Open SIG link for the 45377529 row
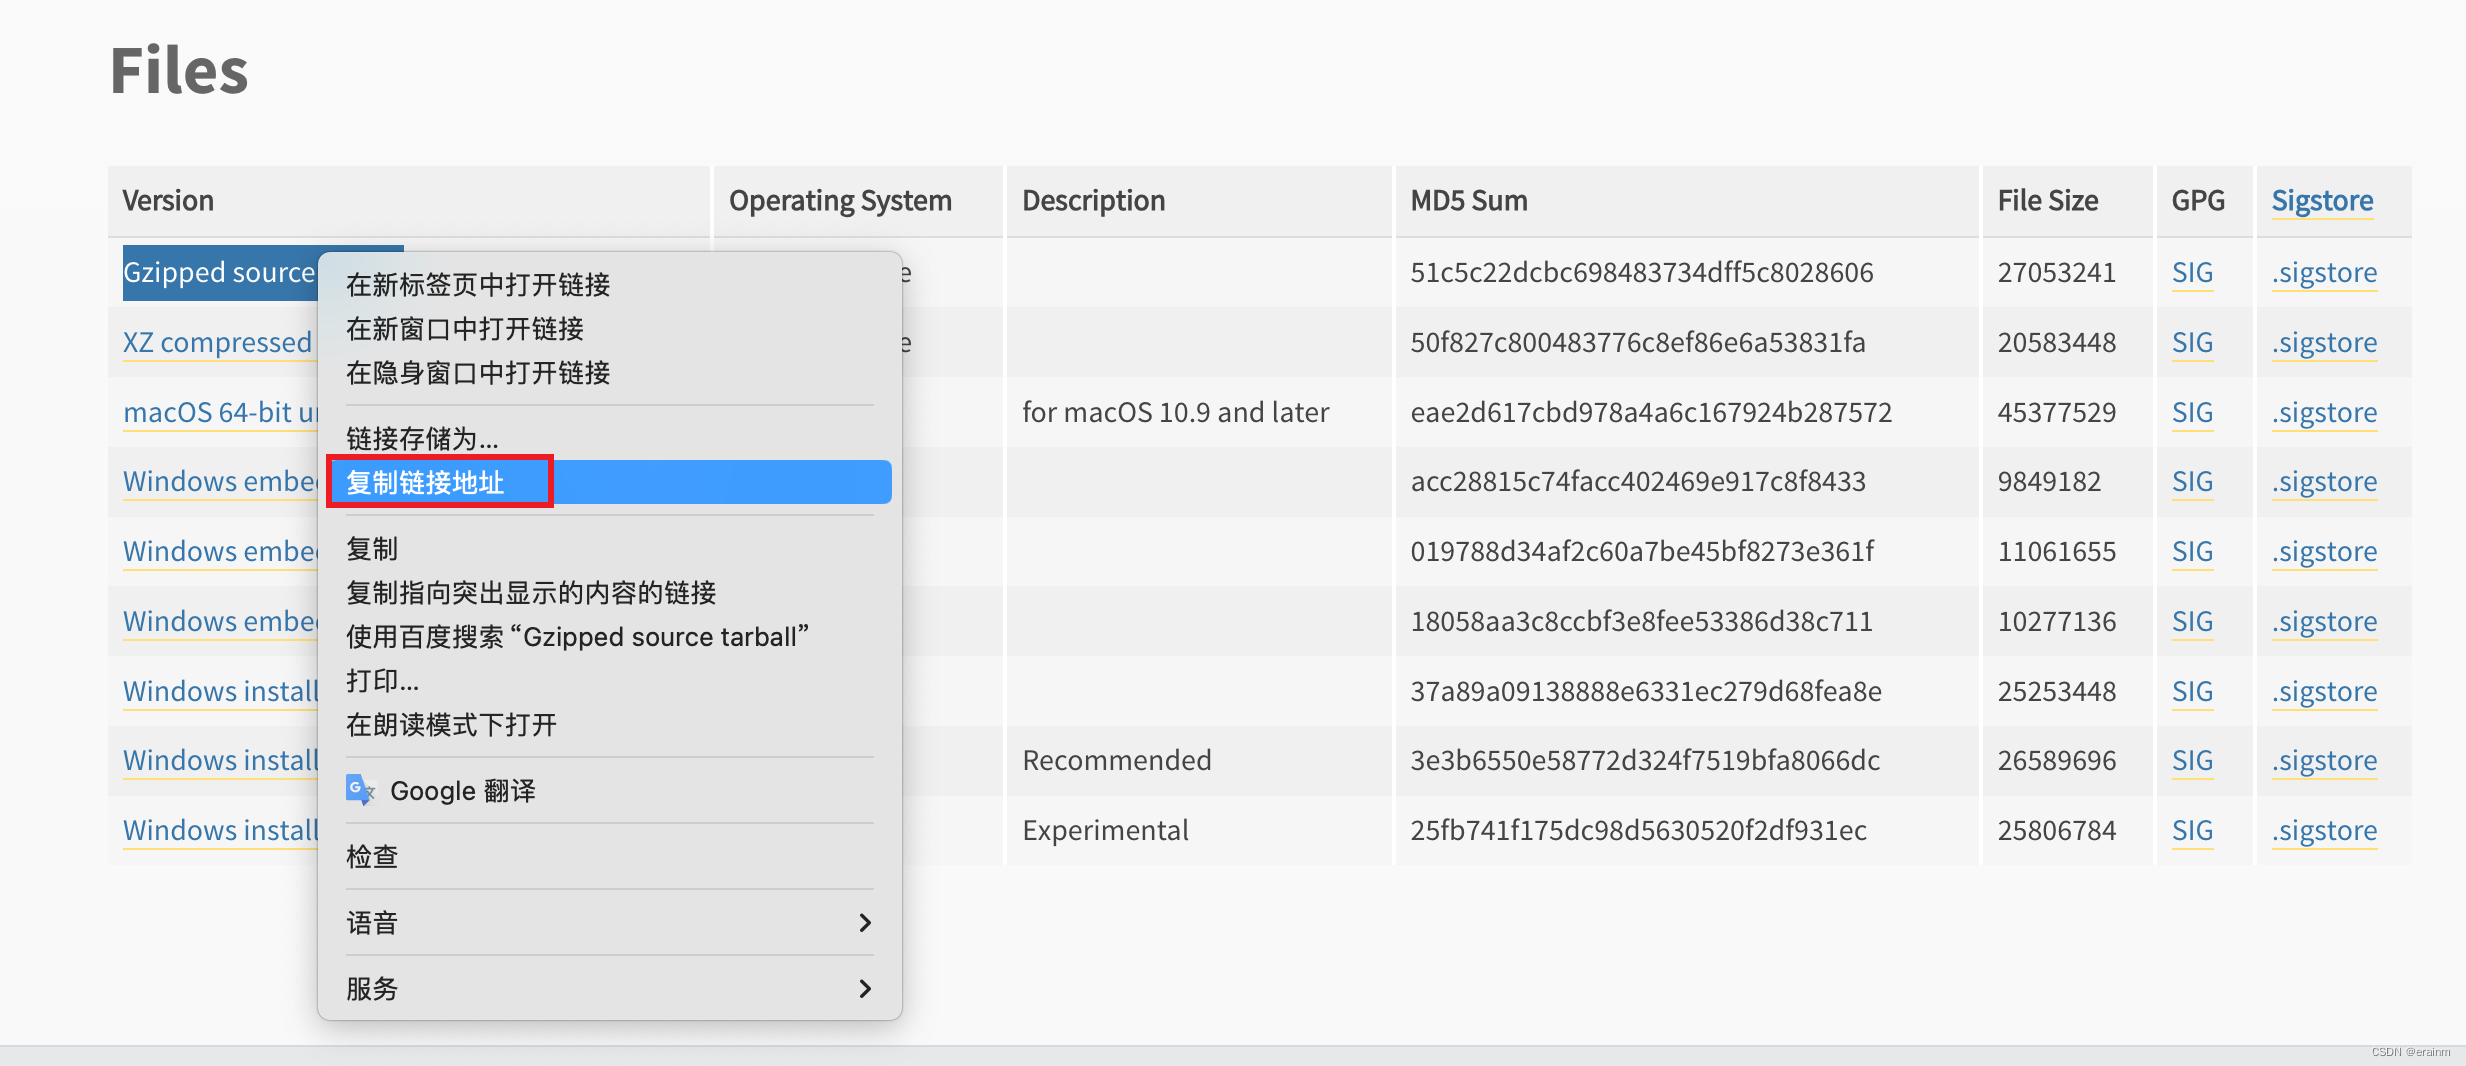 pos(2192,412)
